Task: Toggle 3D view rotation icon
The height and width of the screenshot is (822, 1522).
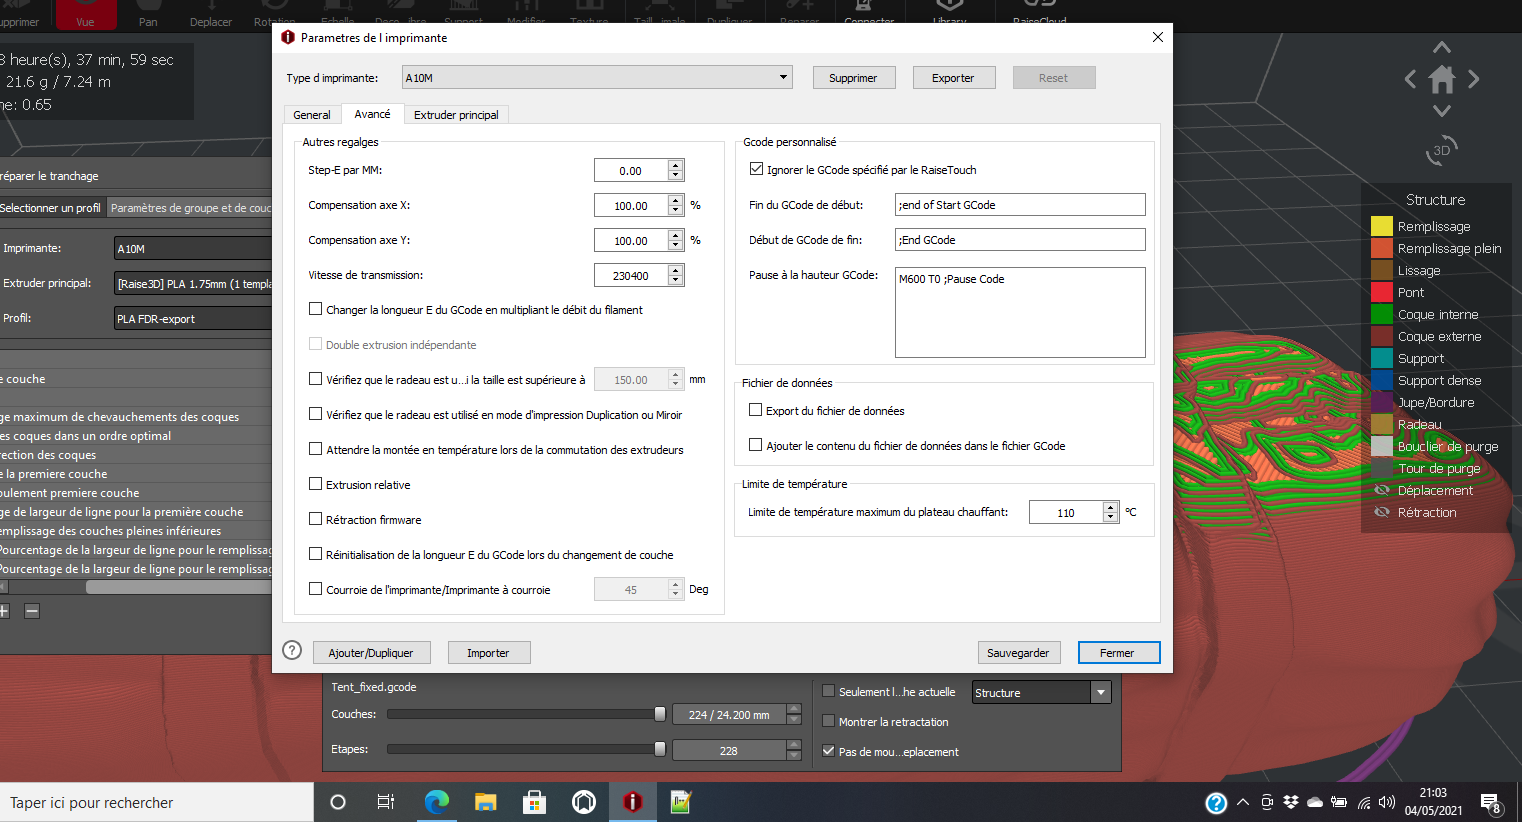Action: tap(1441, 150)
